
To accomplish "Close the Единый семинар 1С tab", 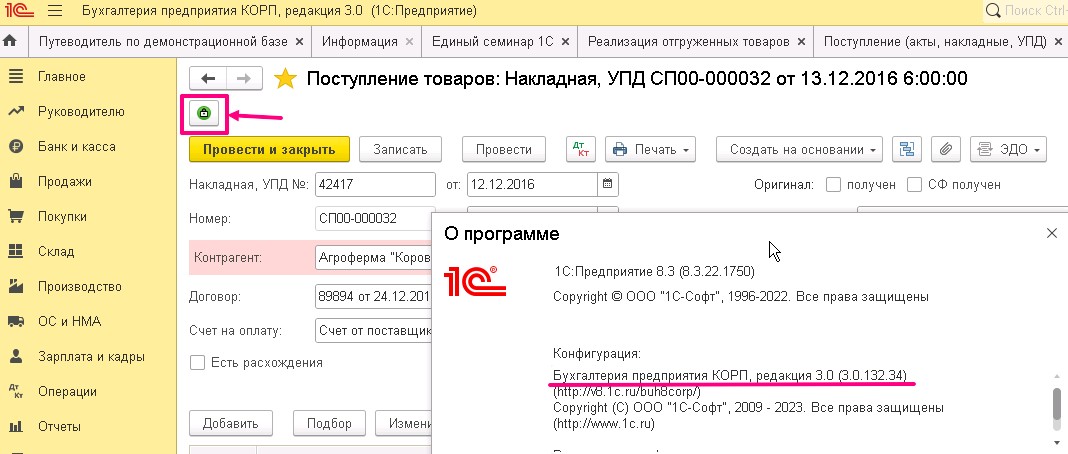I will tap(565, 42).
